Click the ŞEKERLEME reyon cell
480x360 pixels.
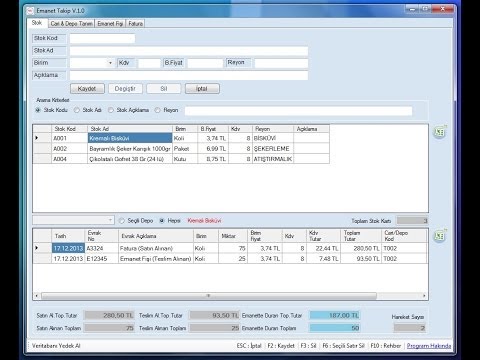point(273,149)
